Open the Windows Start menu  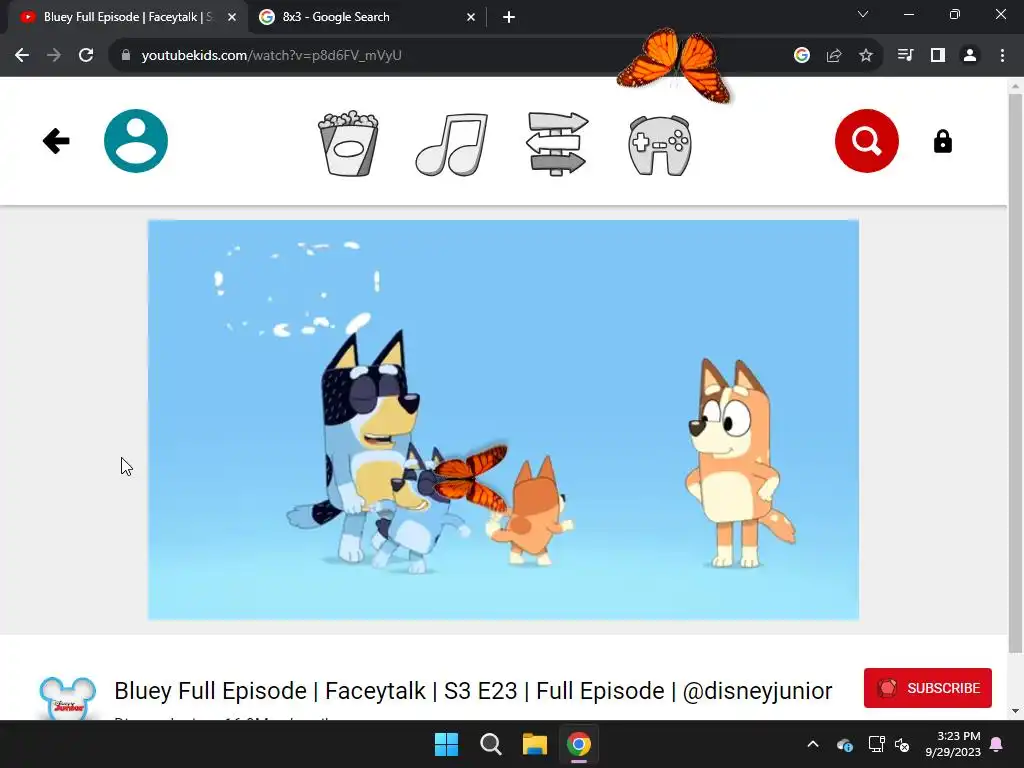[447, 744]
